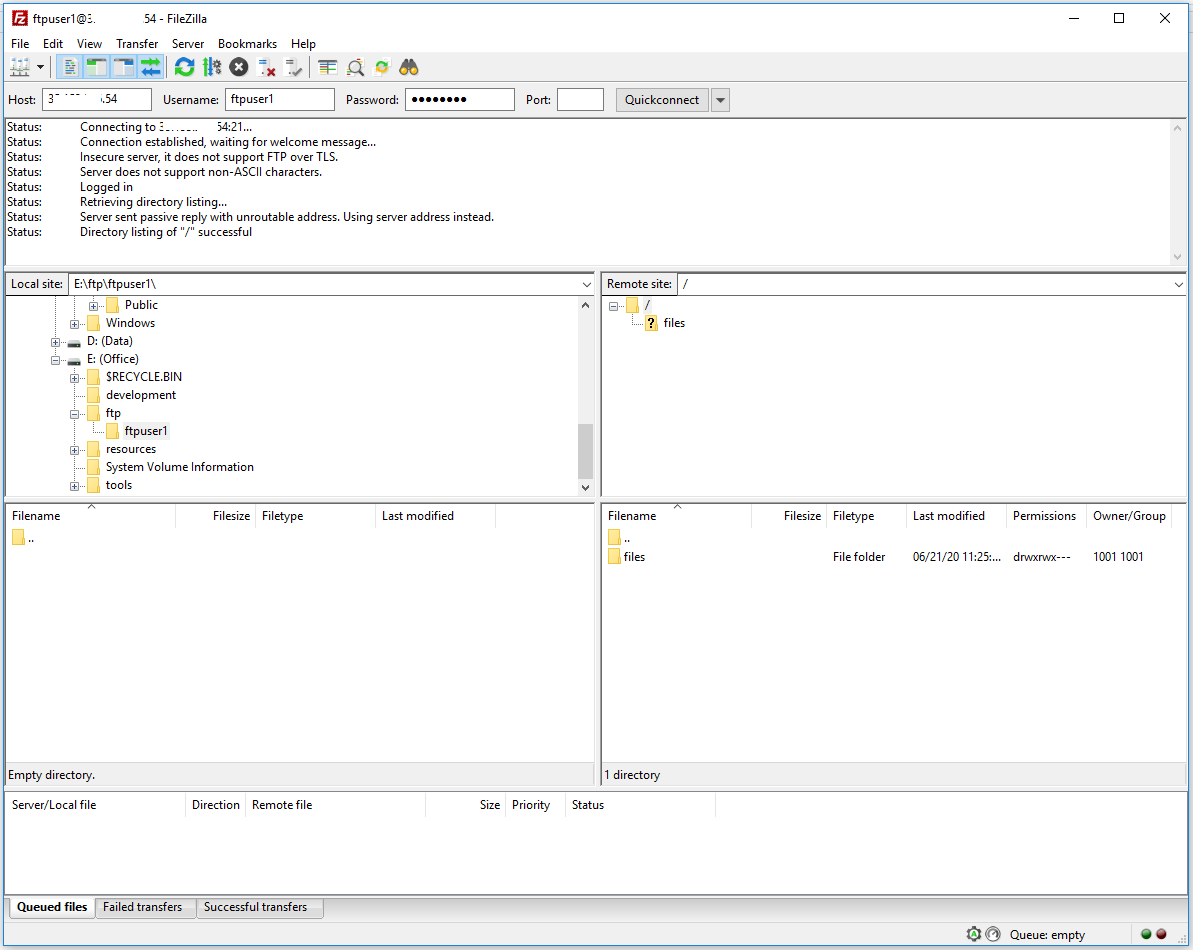Click the local tree vertical scrollbar thumb
Viewport: 1193px width, 950px height.
pyautogui.click(x=585, y=450)
